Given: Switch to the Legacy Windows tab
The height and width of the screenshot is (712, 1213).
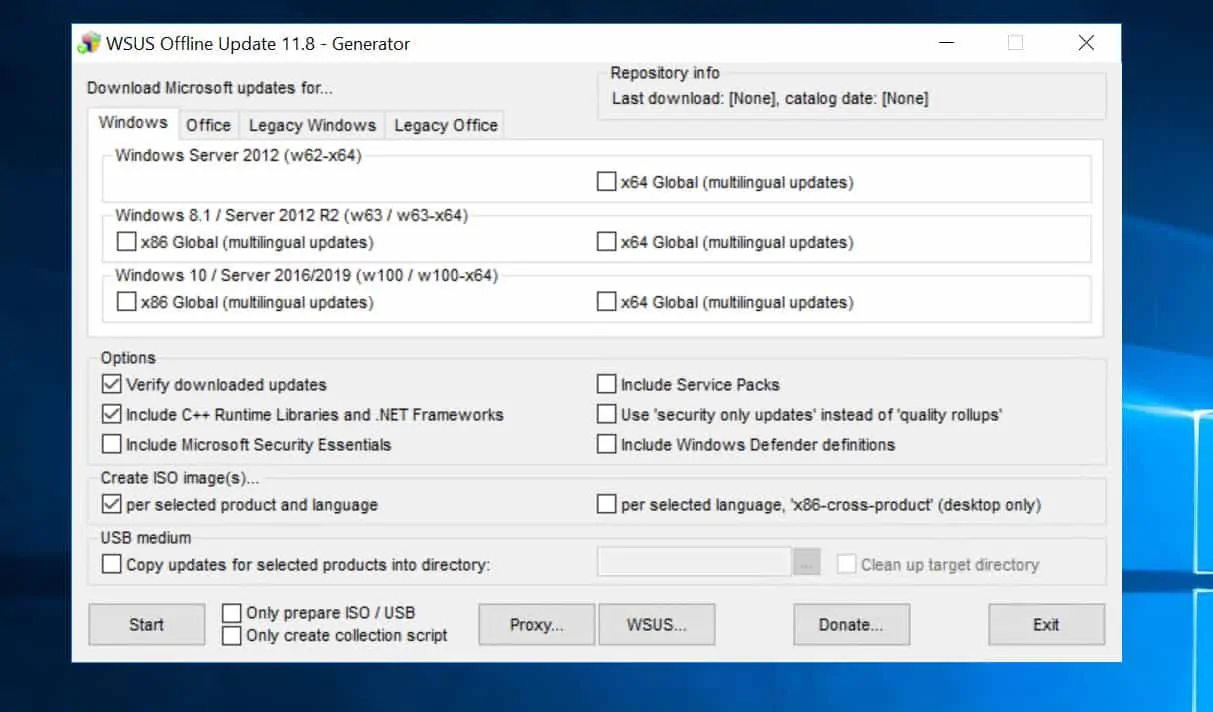Looking at the screenshot, I should (312, 124).
